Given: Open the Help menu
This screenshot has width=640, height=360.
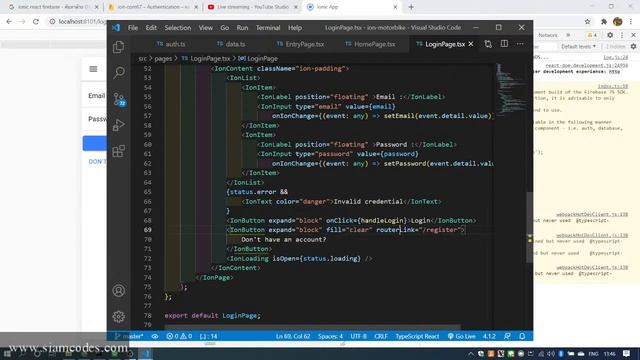Looking at the screenshot, I should 295,28.
